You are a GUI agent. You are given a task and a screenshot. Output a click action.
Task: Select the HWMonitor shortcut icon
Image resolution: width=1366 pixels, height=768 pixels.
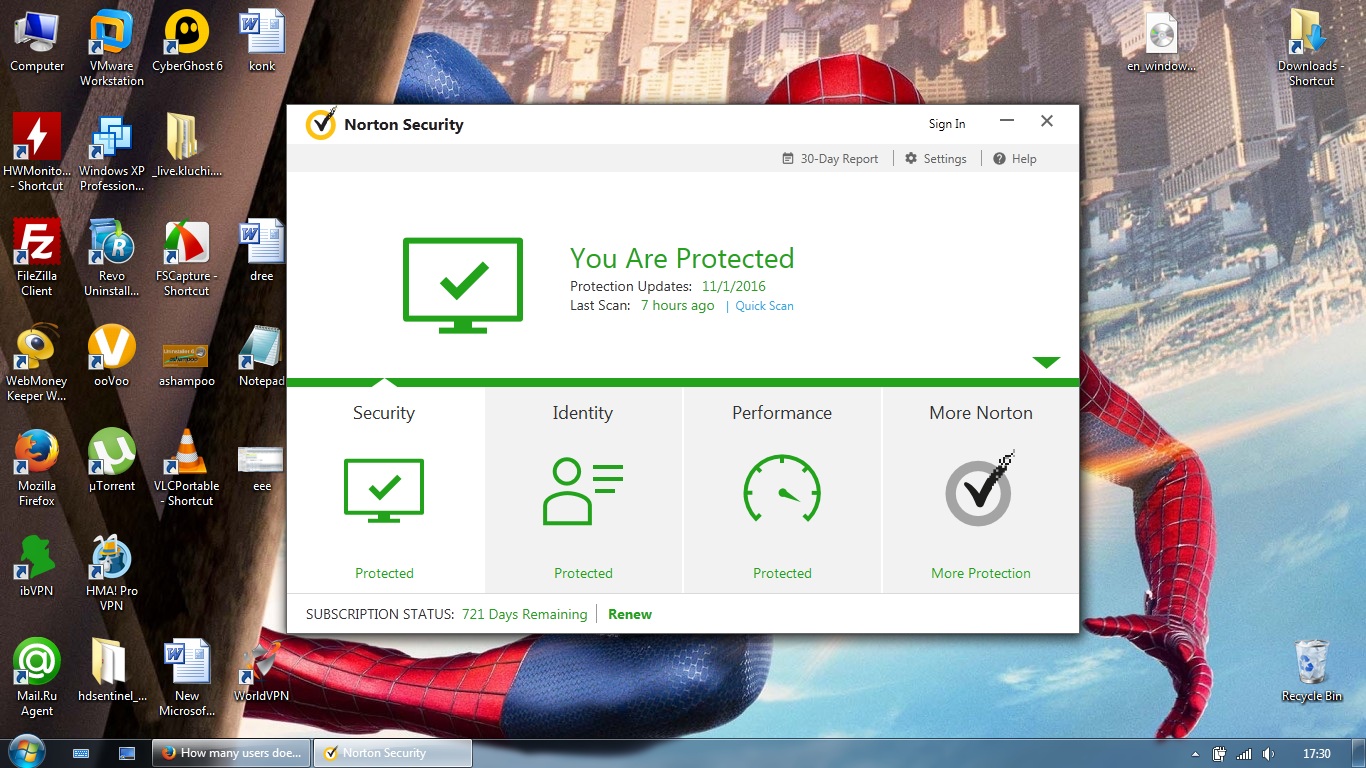(37, 152)
